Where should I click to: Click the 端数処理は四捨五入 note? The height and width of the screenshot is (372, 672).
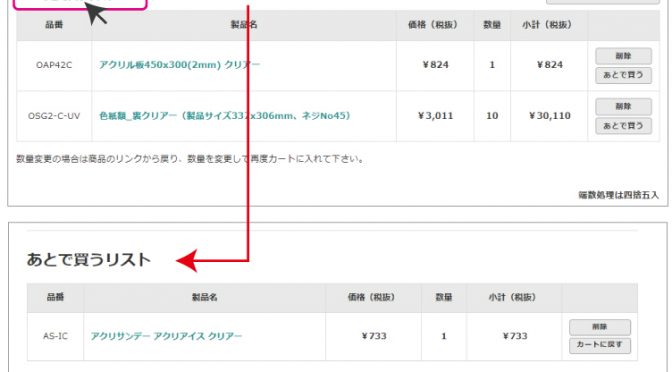618,195
